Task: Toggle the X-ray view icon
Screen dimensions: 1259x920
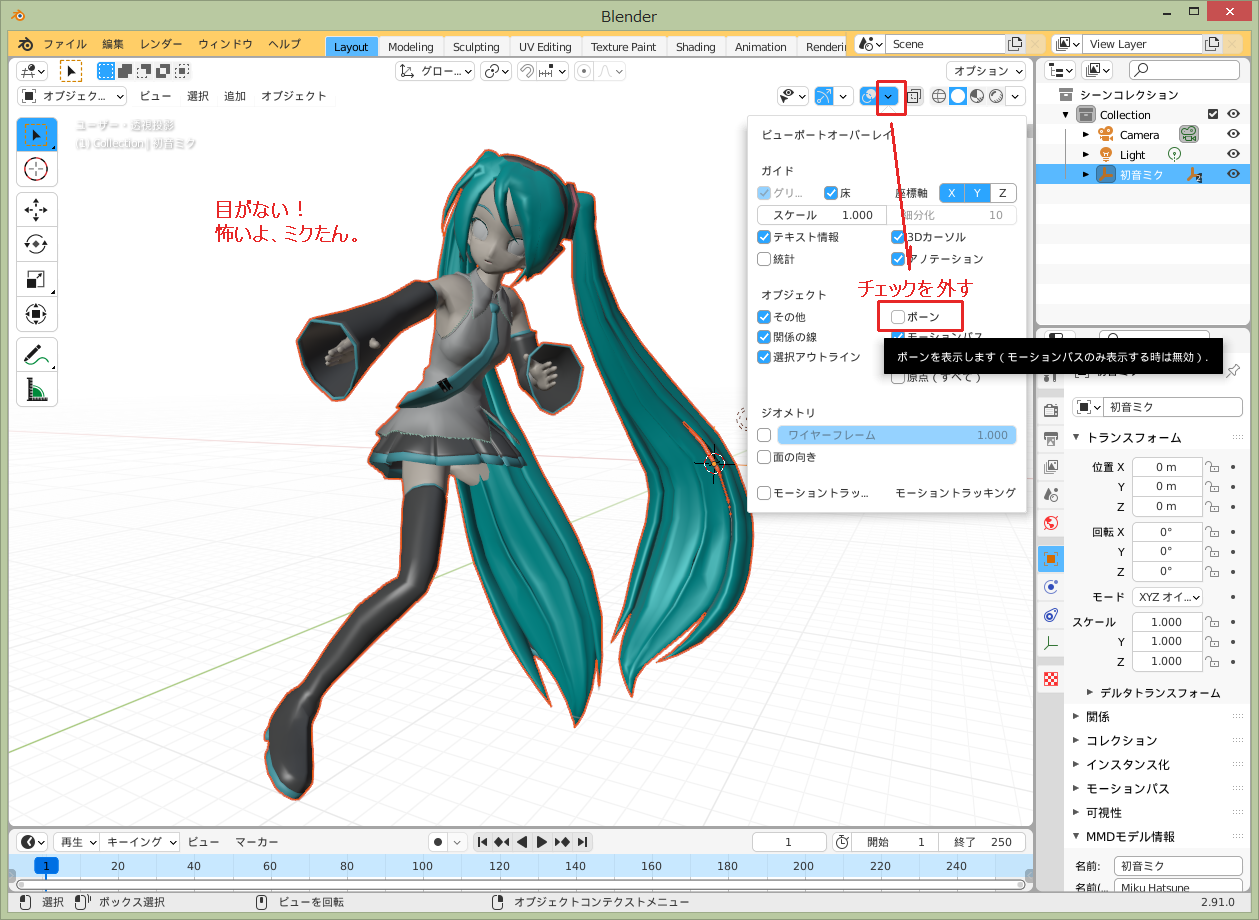Action: coord(912,96)
